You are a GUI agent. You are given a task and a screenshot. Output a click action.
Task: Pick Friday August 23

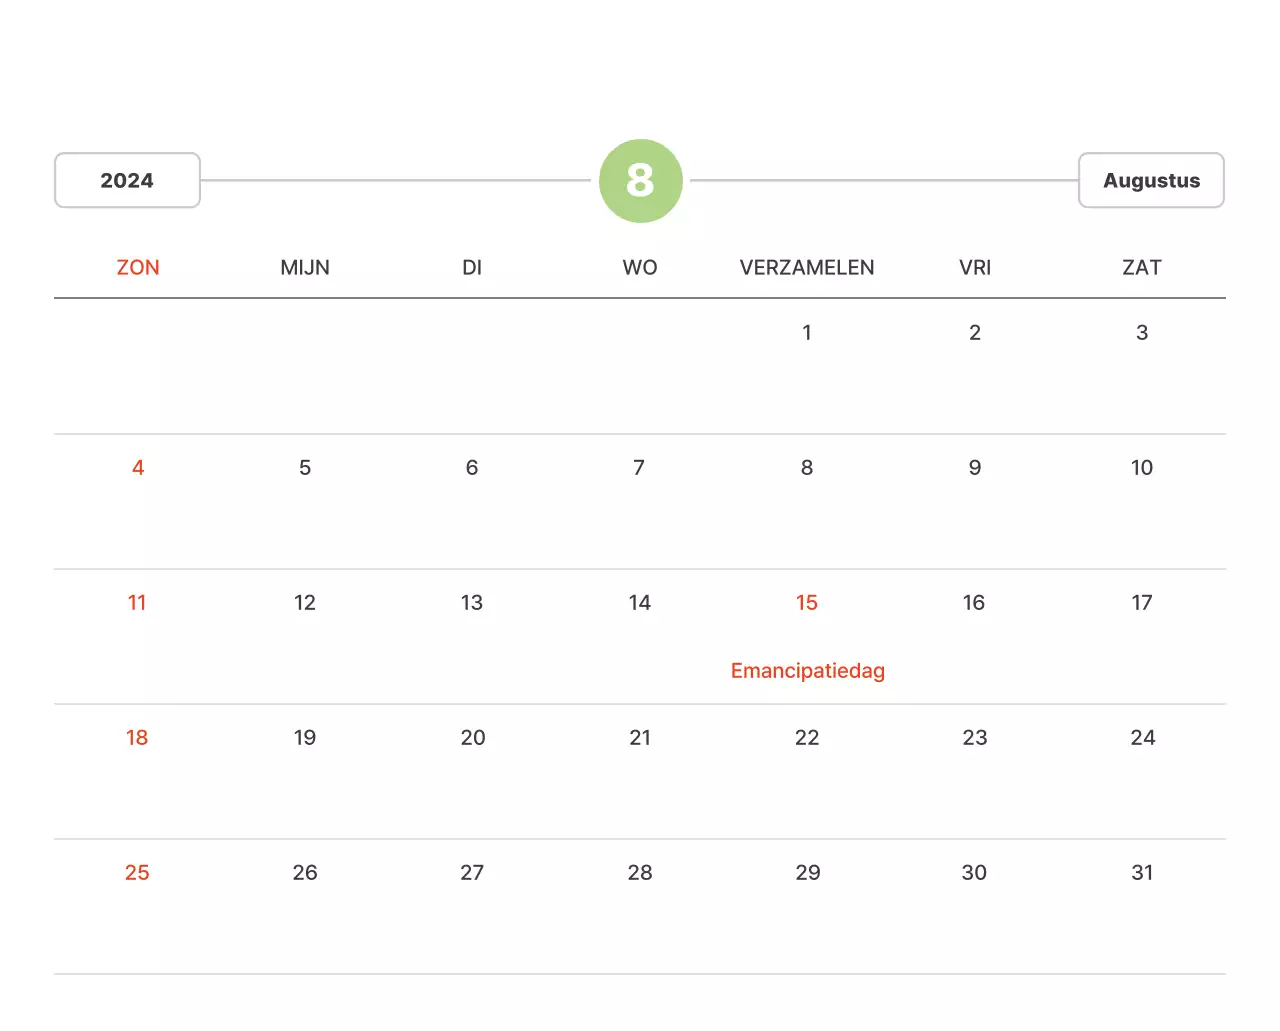click(x=975, y=738)
